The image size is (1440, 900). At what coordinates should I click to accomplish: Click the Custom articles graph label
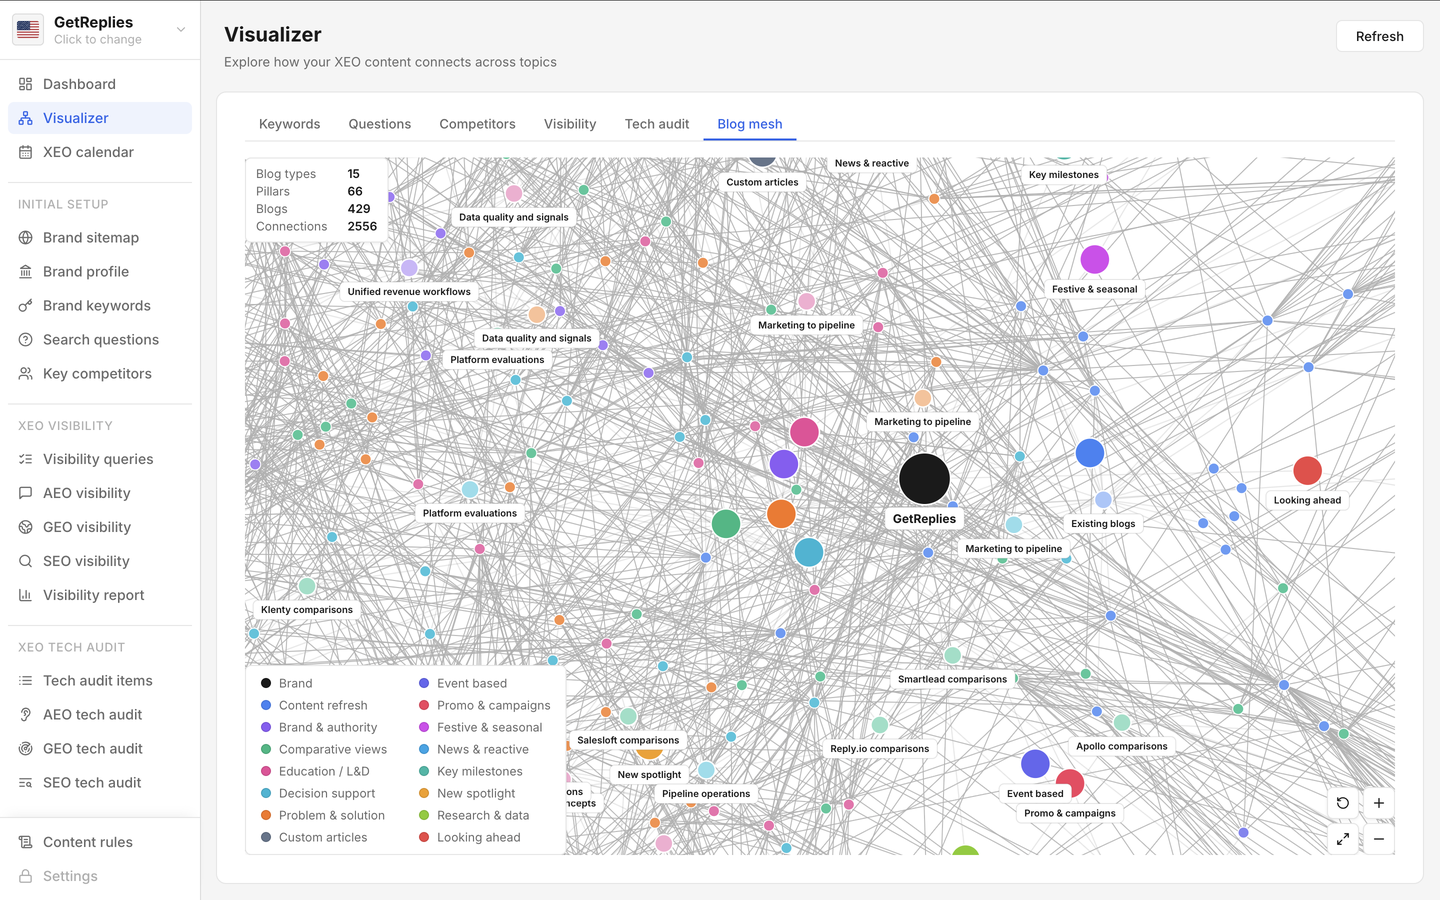pos(762,182)
